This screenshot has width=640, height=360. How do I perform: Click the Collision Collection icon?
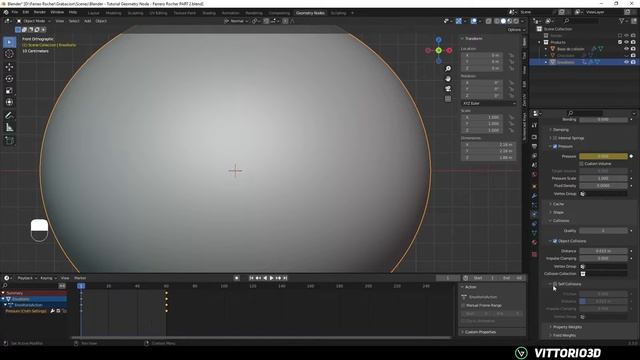[582, 274]
